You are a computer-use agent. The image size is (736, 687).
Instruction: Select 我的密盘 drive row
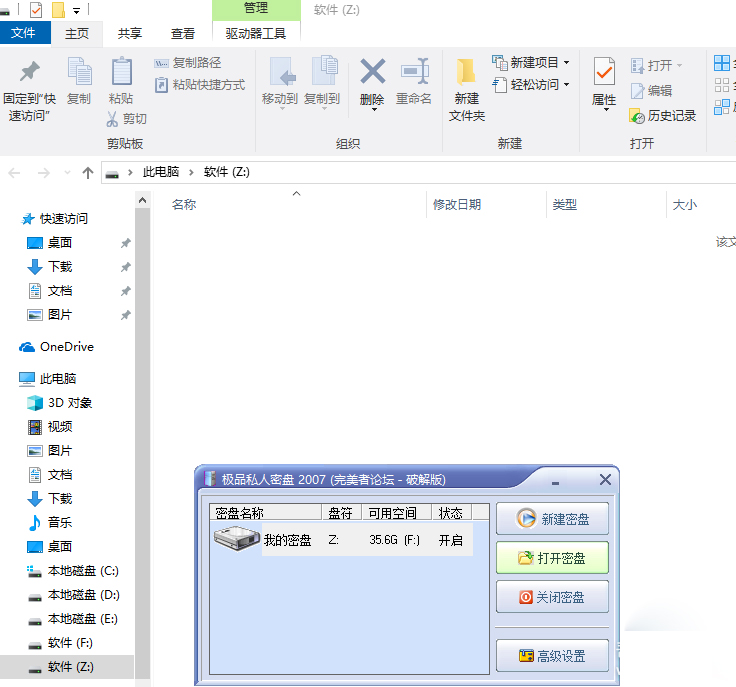pyautogui.click(x=343, y=540)
